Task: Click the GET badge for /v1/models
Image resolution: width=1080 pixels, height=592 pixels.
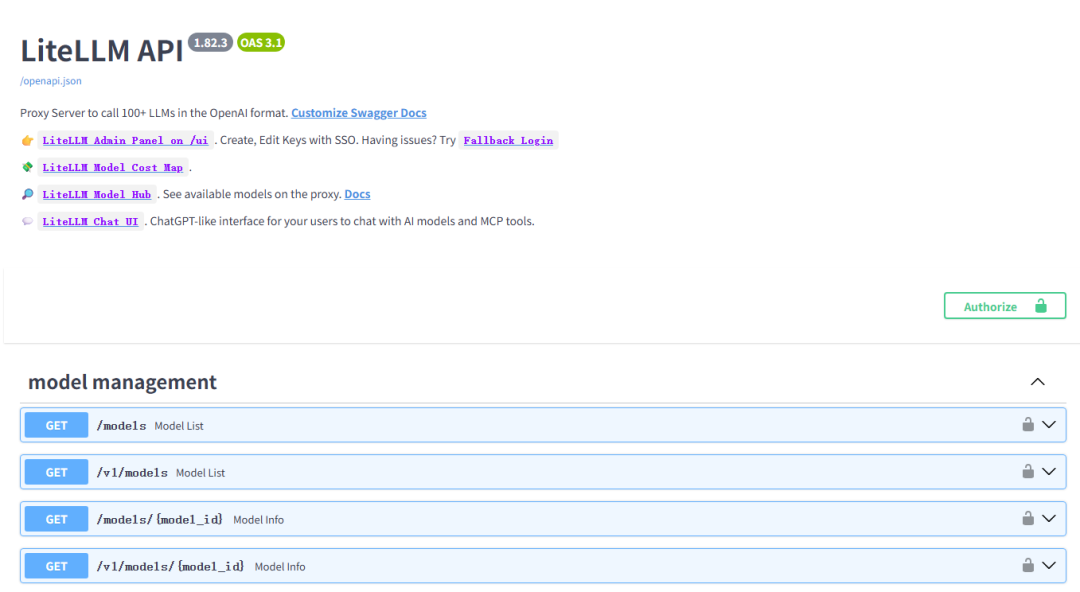Action: pos(56,472)
